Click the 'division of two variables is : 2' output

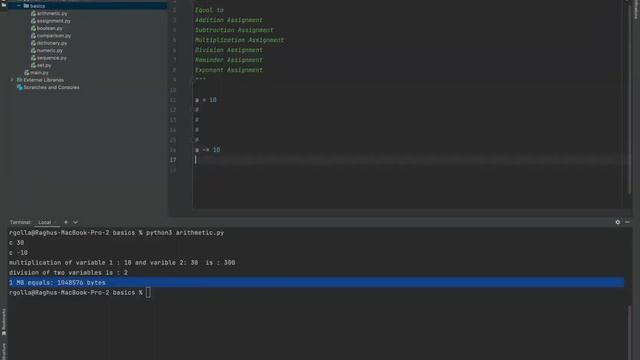[x=68, y=273]
